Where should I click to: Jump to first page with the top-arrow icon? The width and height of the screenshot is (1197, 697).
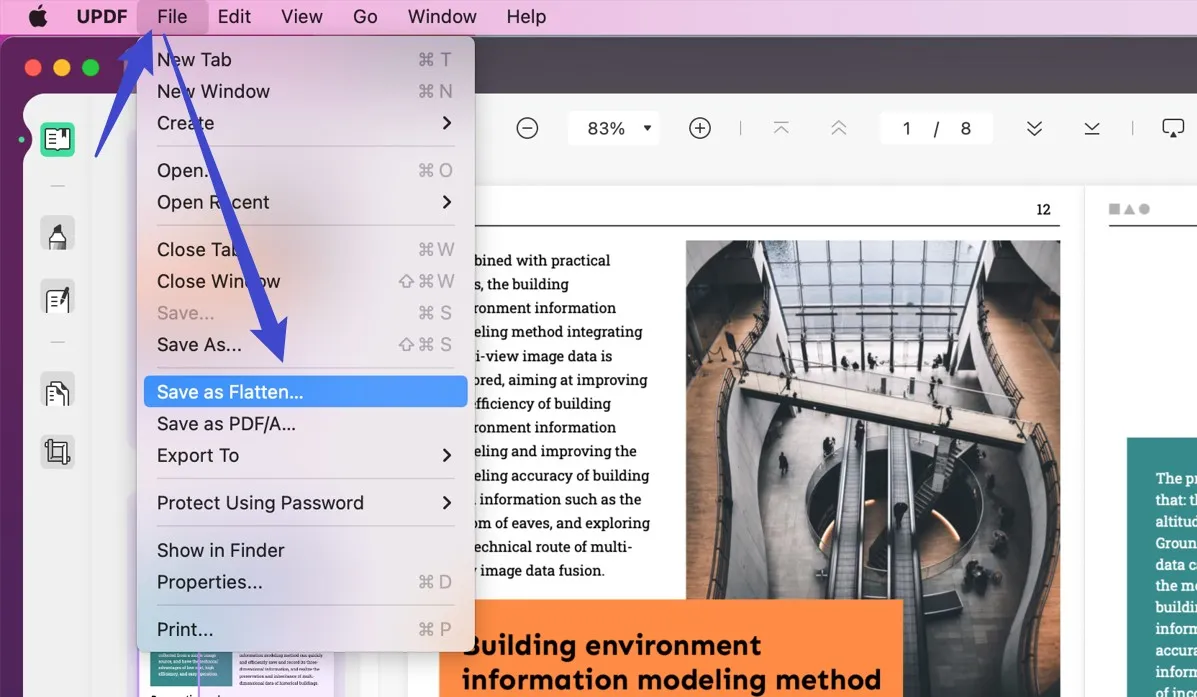(x=781, y=128)
